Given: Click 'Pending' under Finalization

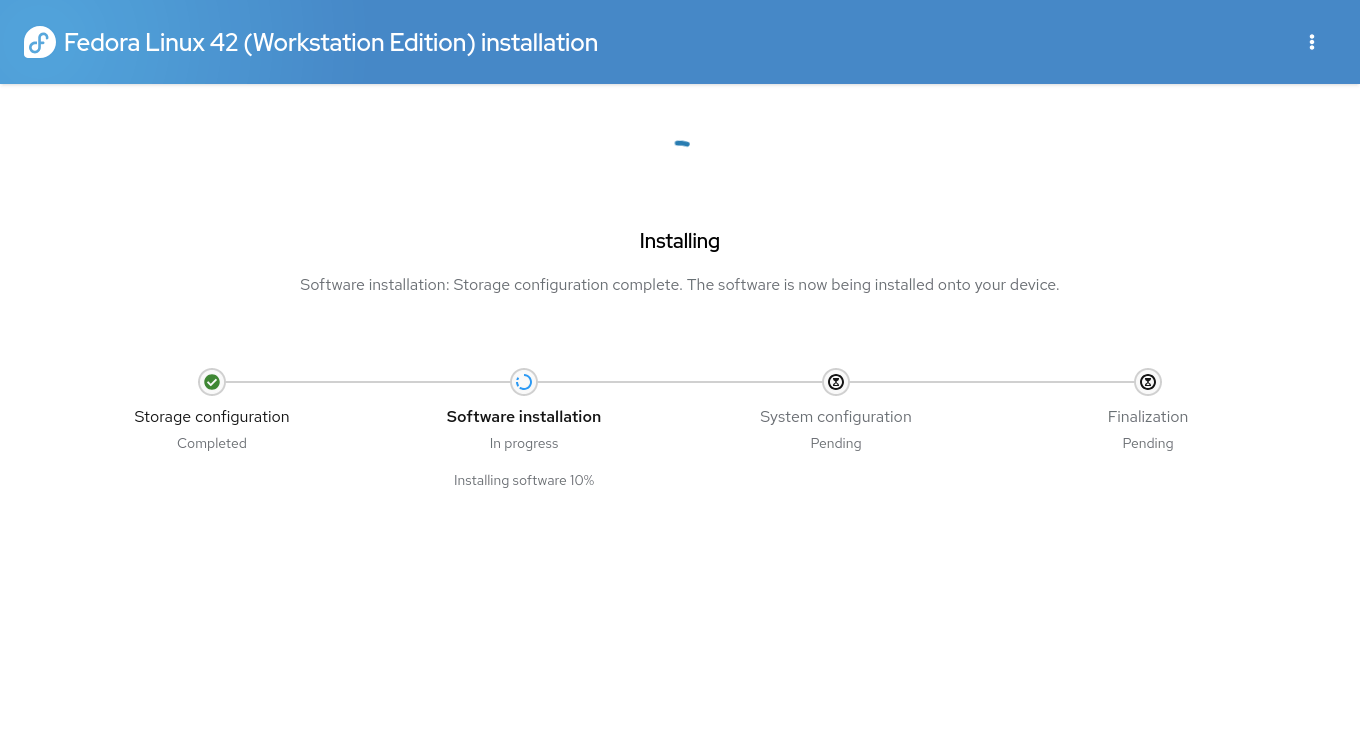Looking at the screenshot, I should click(1148, 444).
